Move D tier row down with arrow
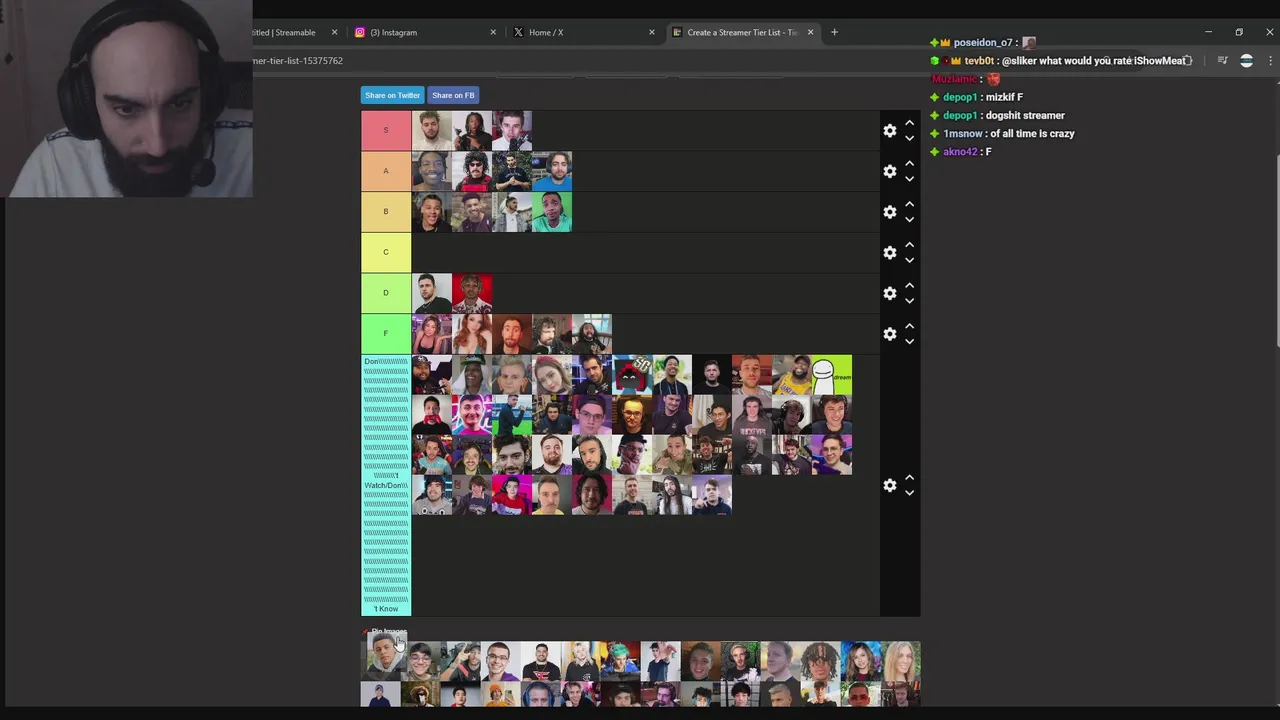1280x720 pixels. tap(909, 301)
